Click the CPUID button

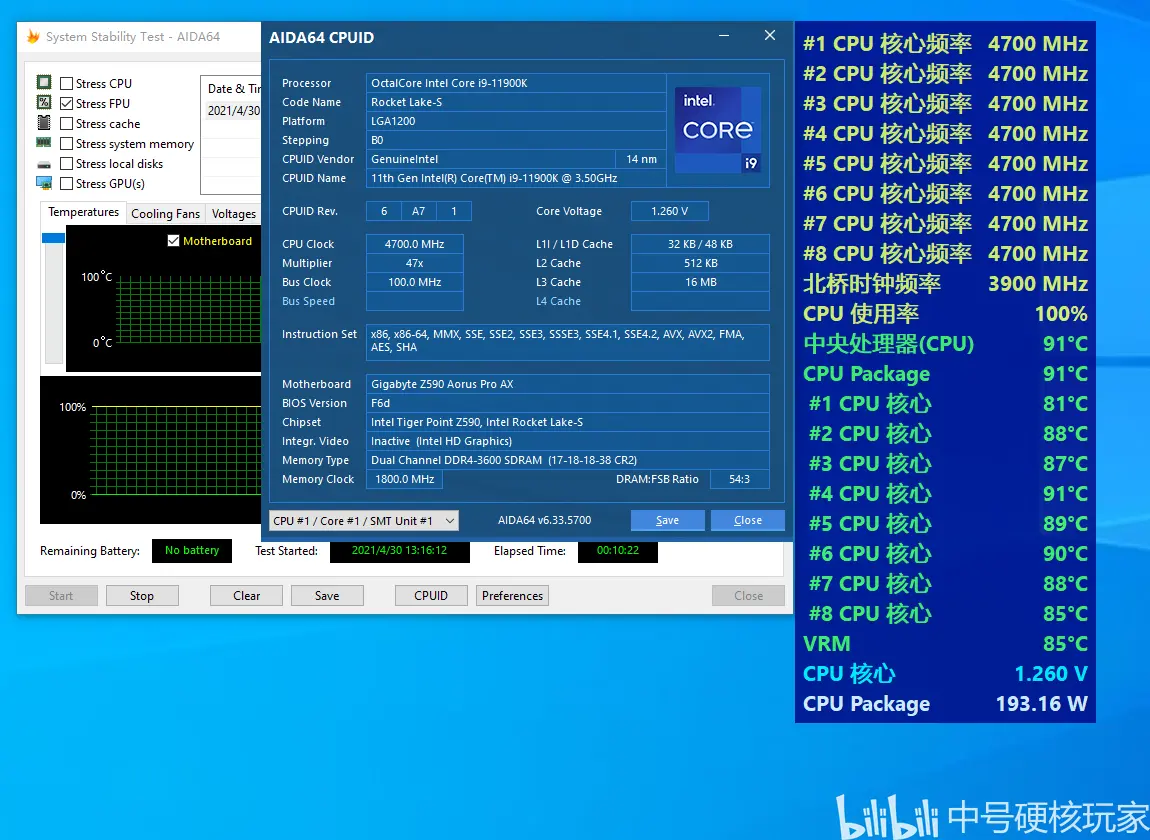[431, 596]
